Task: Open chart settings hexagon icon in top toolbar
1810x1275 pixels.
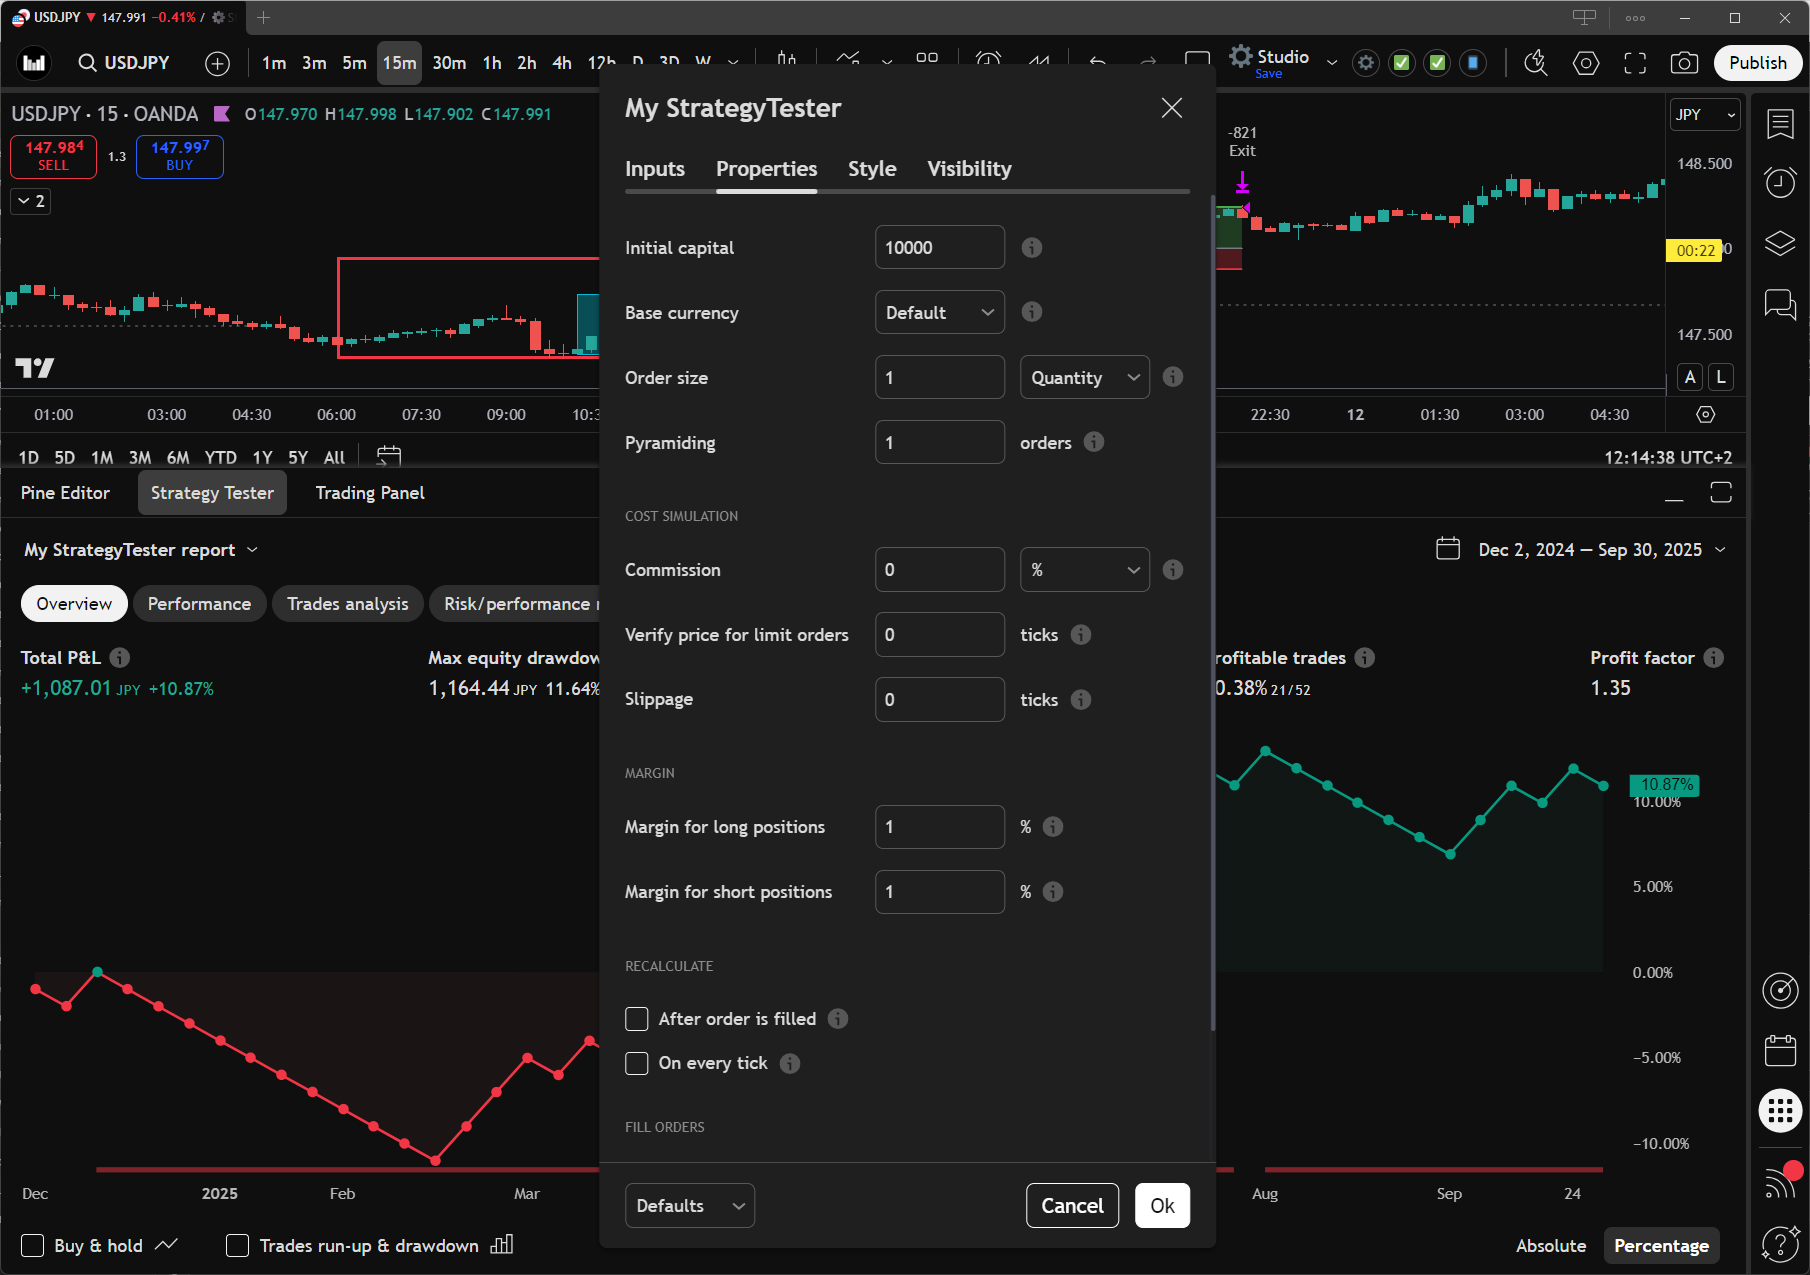Action: tap(1586, 63)
